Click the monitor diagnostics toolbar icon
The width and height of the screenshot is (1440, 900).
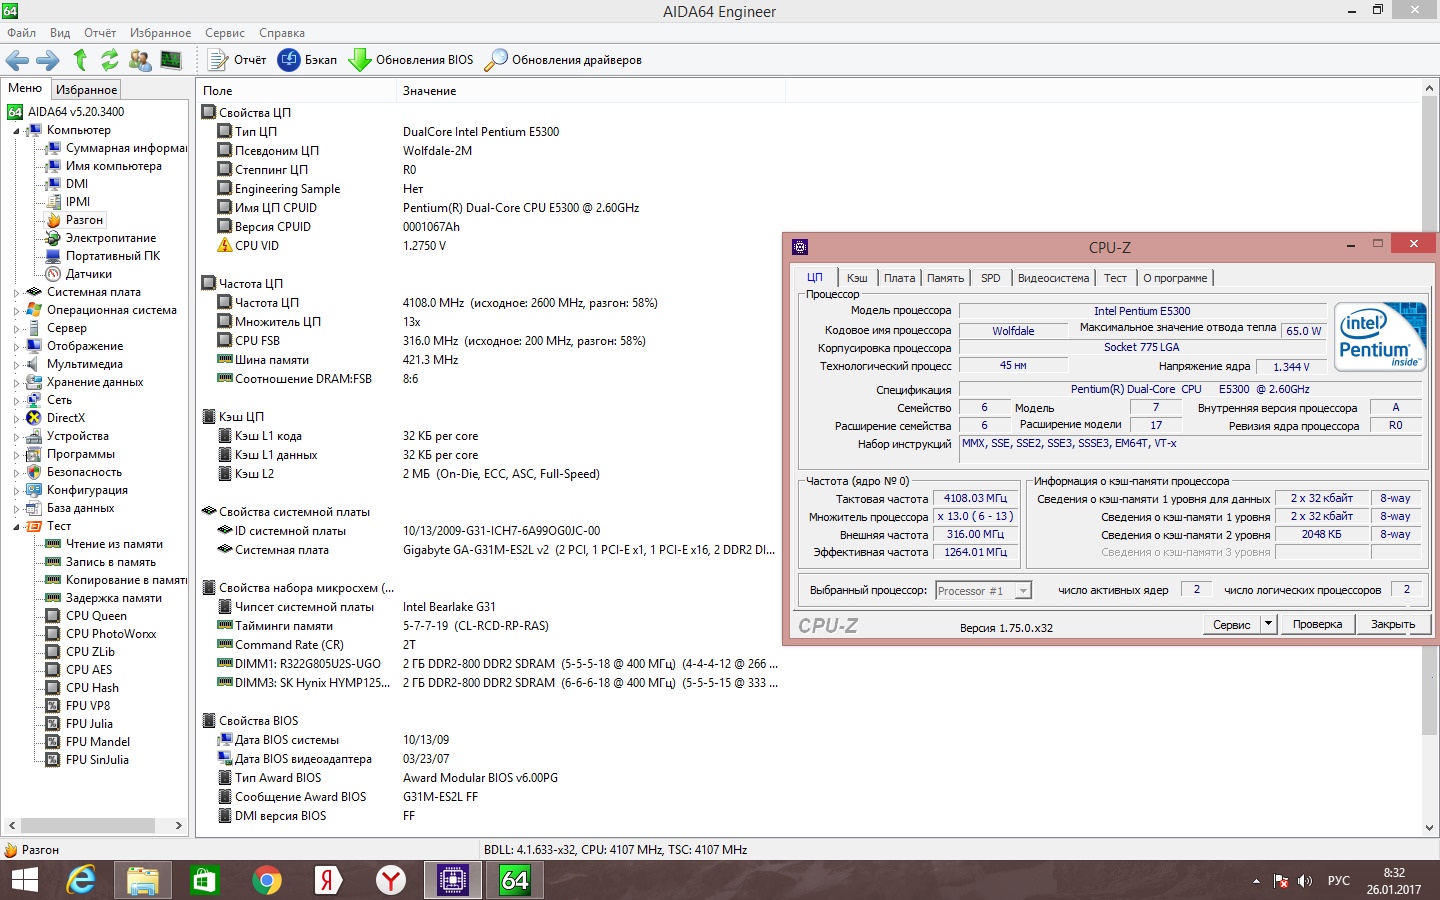point(171,60)
